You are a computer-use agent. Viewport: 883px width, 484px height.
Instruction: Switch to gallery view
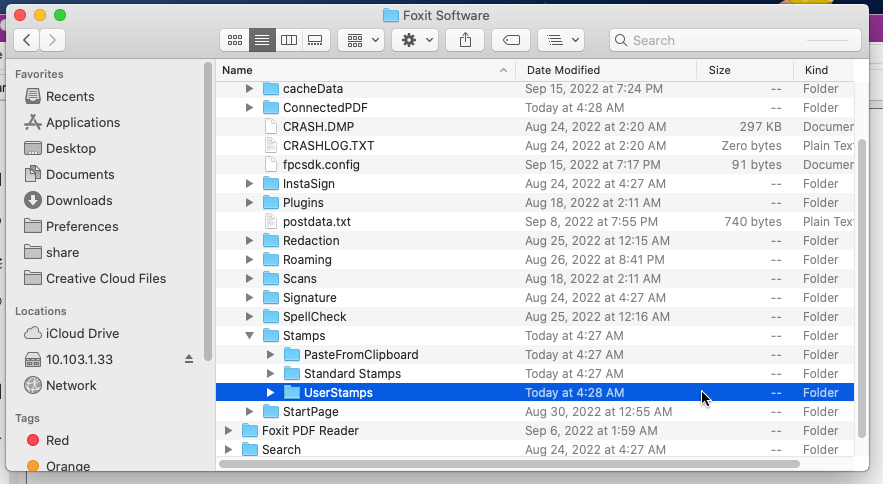tap(315, 40)
